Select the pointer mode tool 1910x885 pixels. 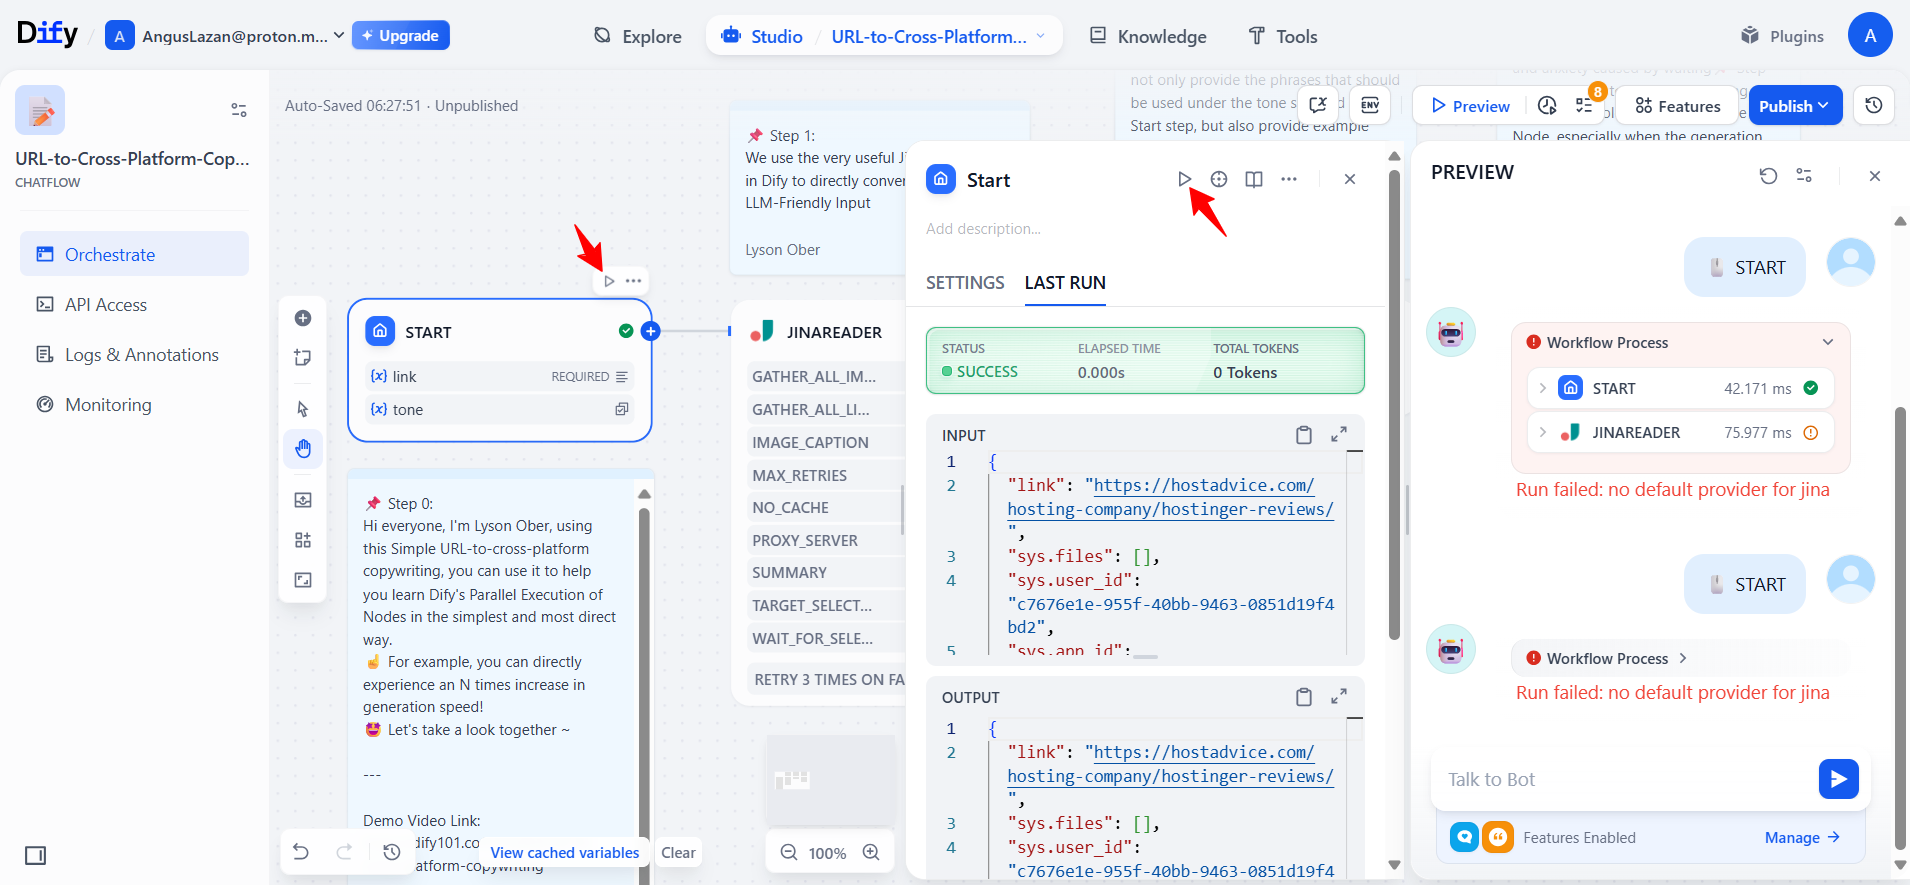[303, 409]
